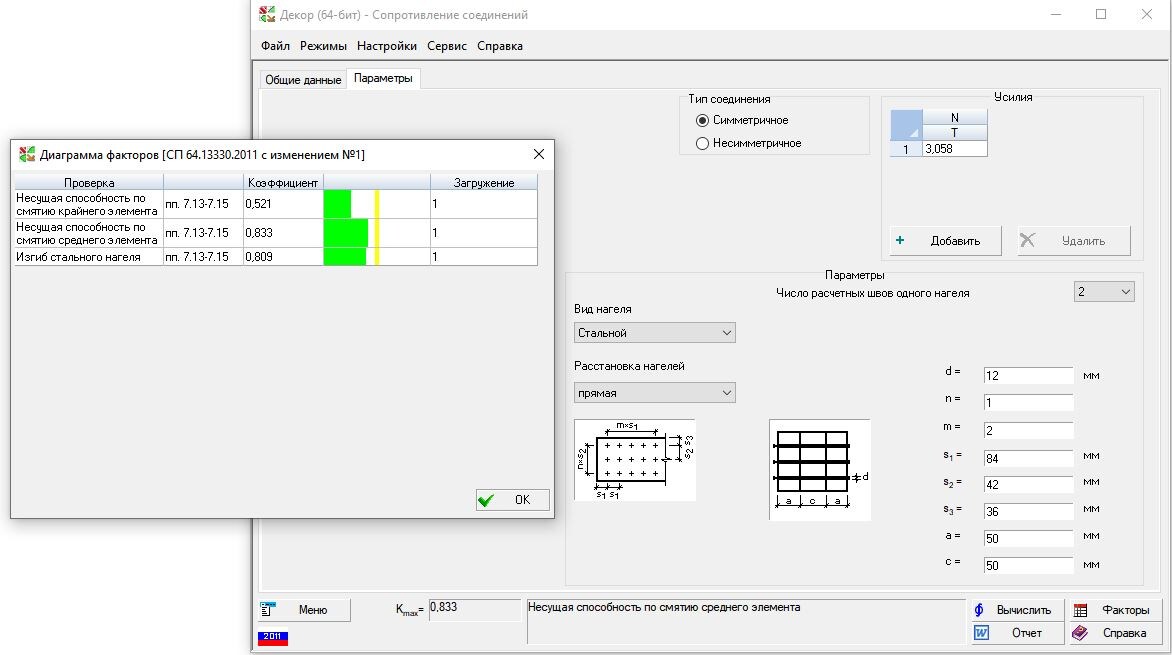Image resolution: width=1172 pixels, height=655 pixels.
Task: Minimize the Декор window
Action: coord(1055,14)
